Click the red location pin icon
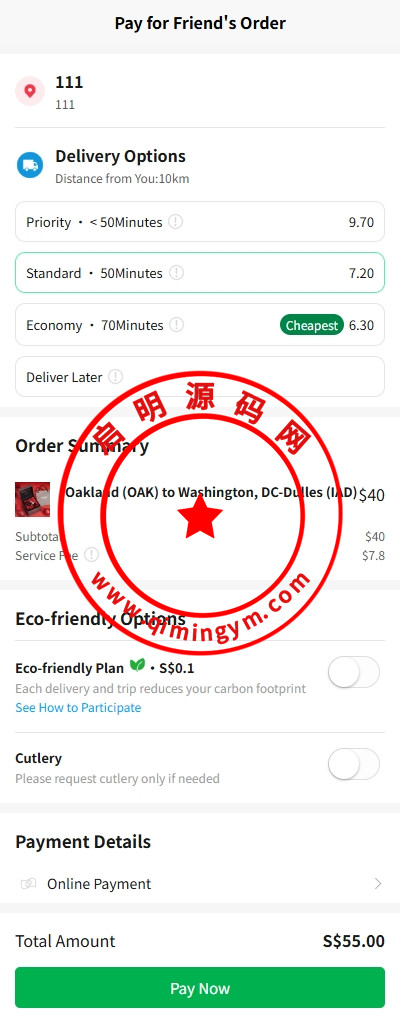This screenshot has width=400, height=1025. (29, 91)
